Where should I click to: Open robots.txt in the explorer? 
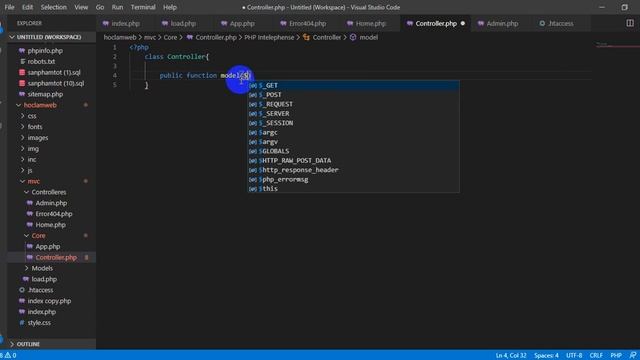click(41, 62)
